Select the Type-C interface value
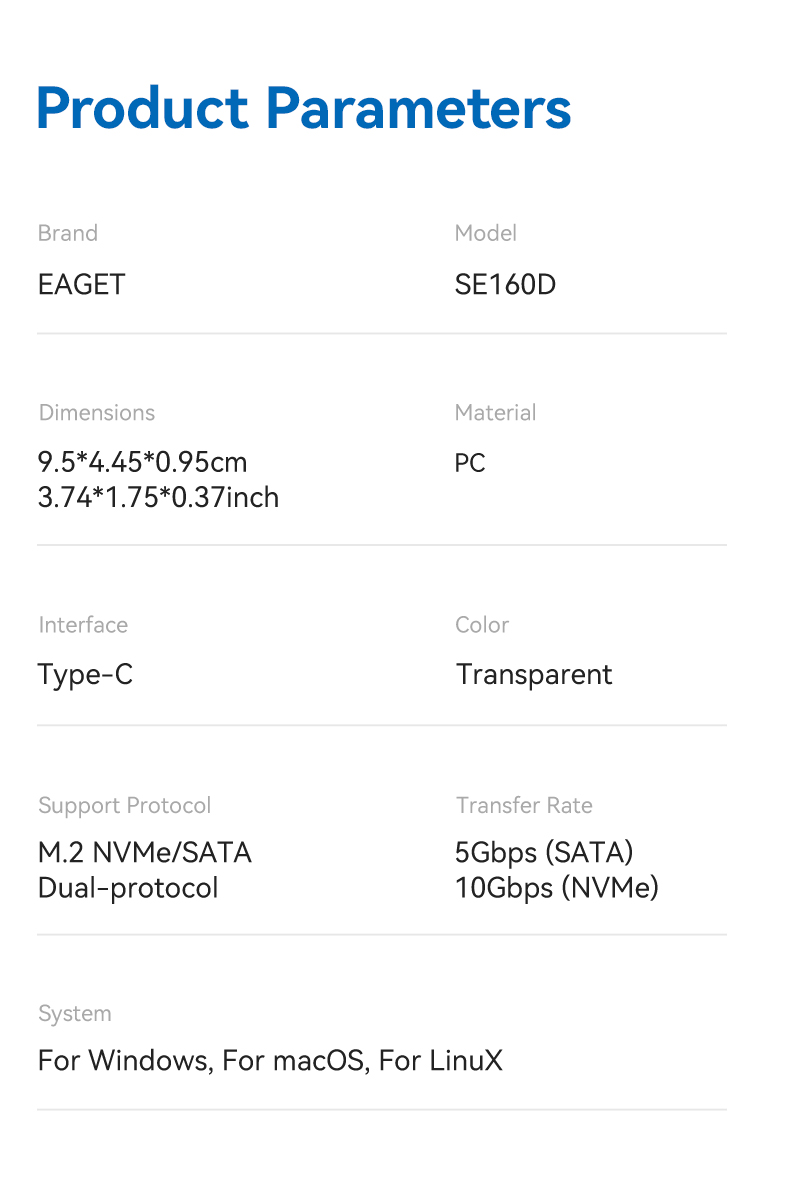790x1186 pixels. coord(85,675)
